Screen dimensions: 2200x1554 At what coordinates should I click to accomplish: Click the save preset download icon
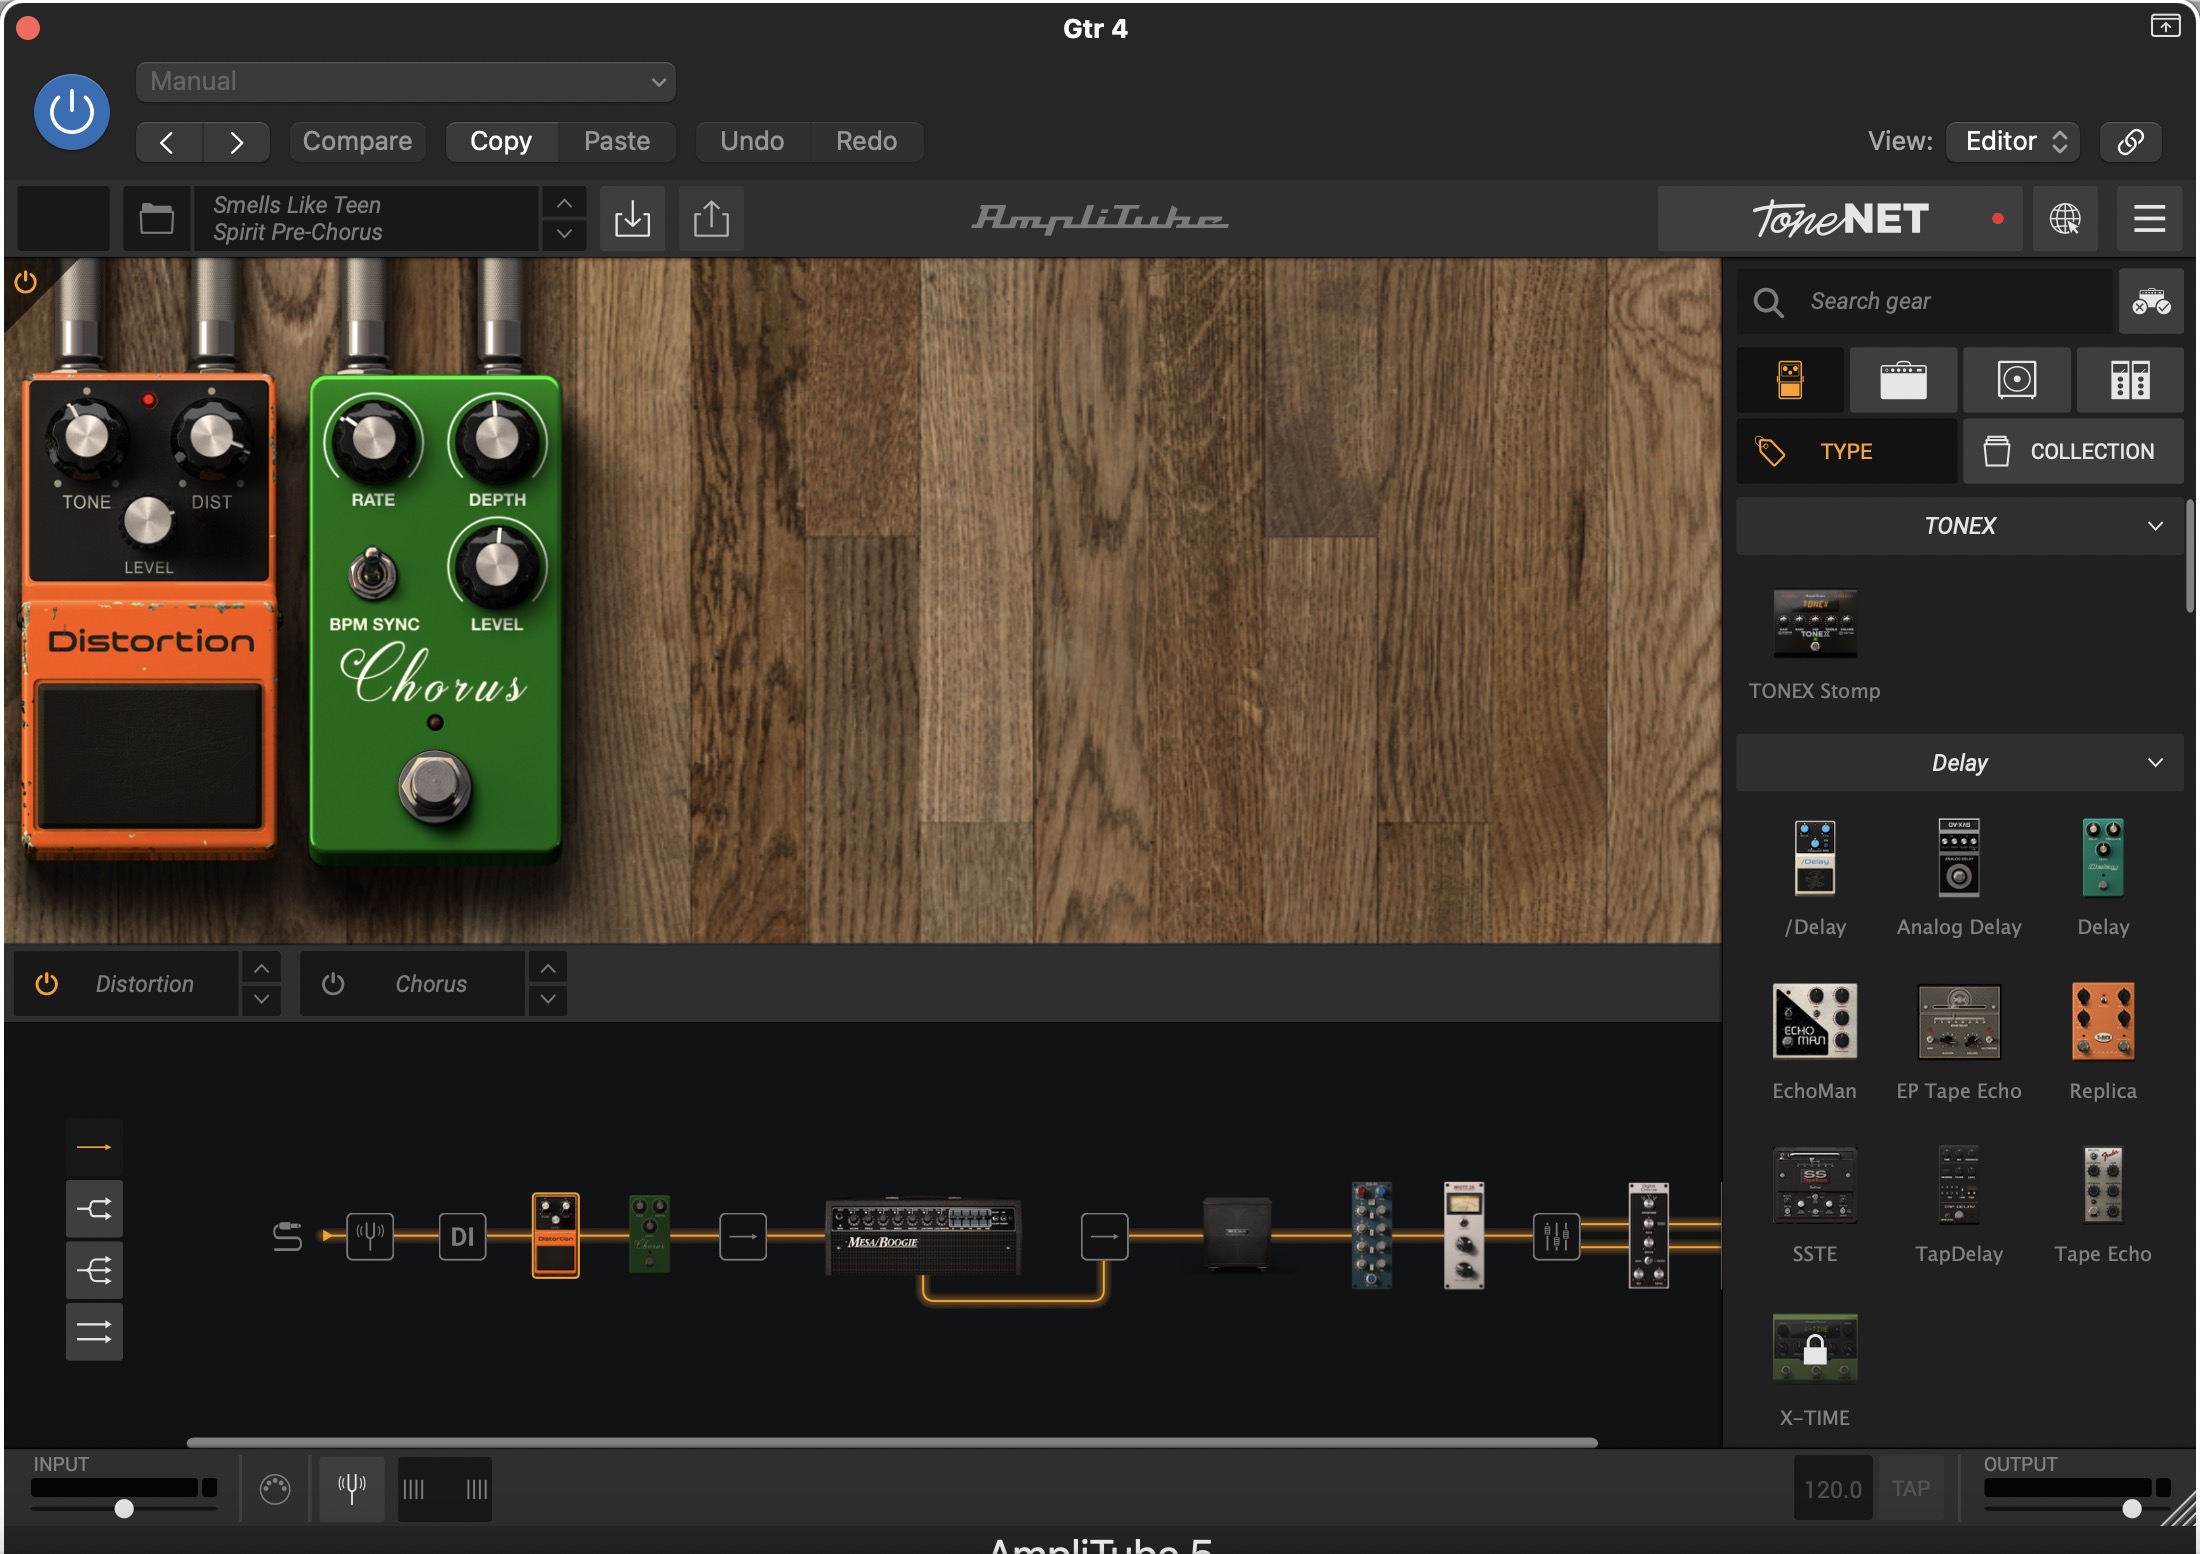tap(632, 218)
